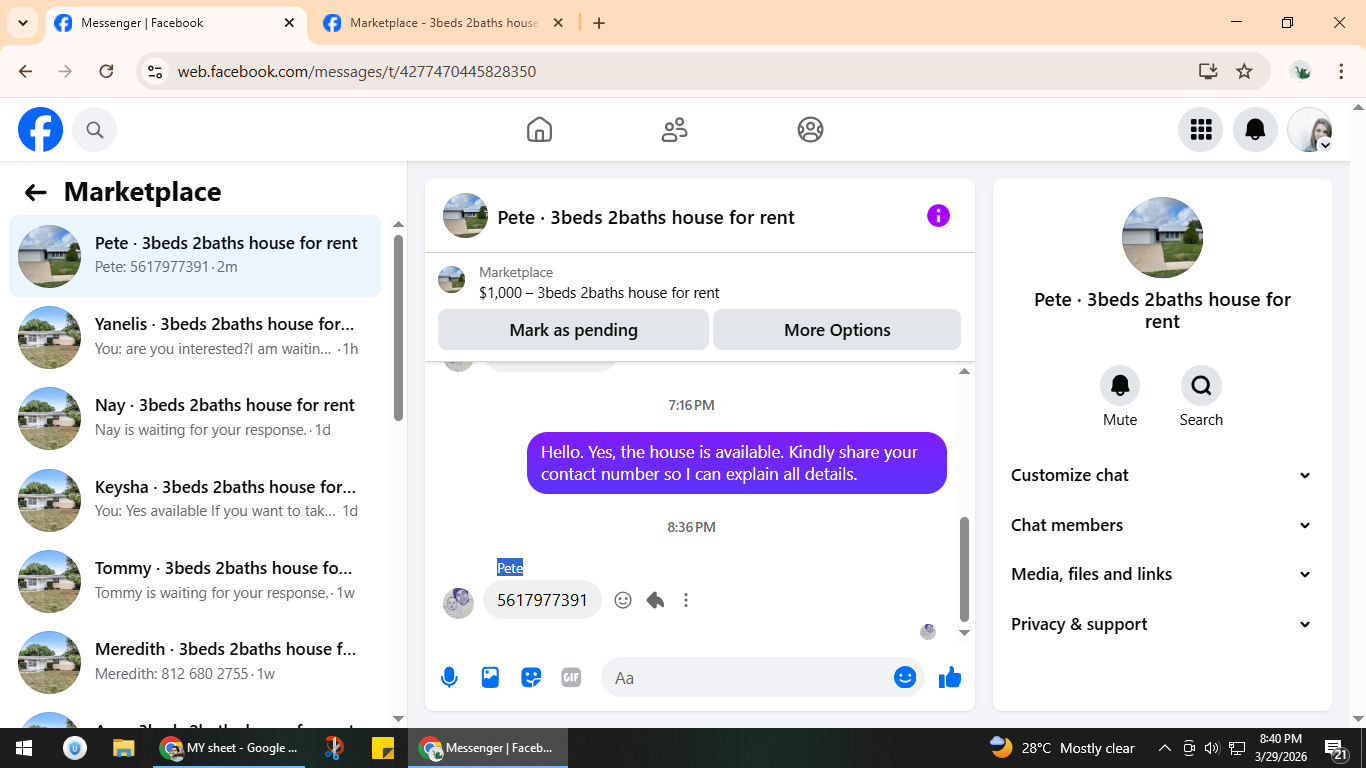This screenshot has height=768, width=1366.
Task: Open the volume control in system tray
Action: point(1212,748)
